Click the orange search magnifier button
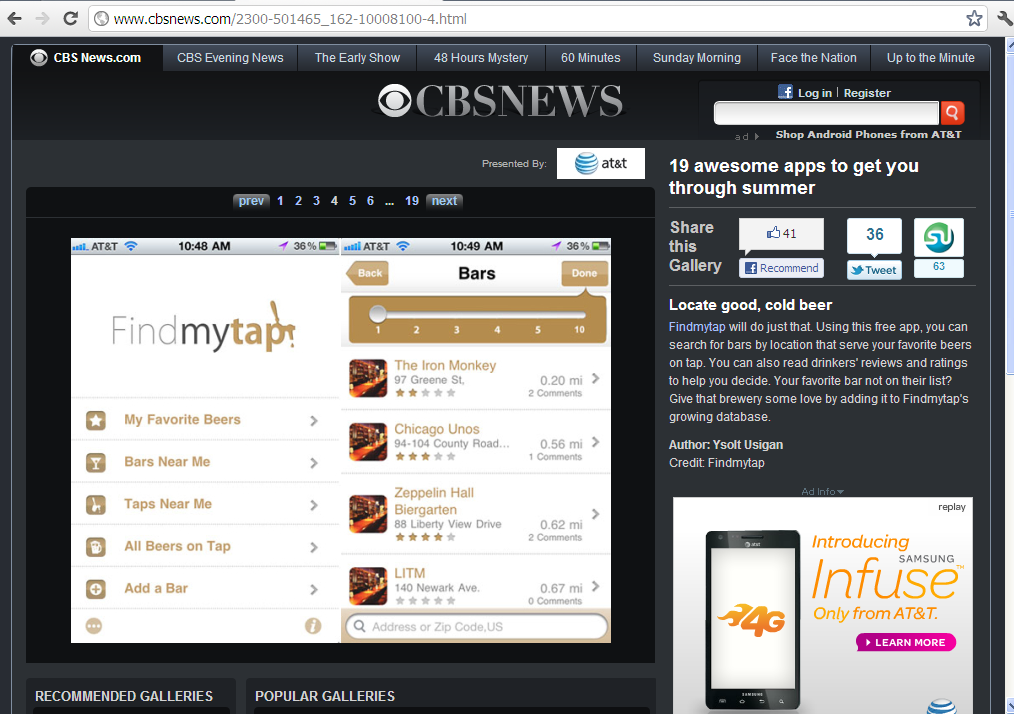1014x714 pixels. (x=952, y=113)
